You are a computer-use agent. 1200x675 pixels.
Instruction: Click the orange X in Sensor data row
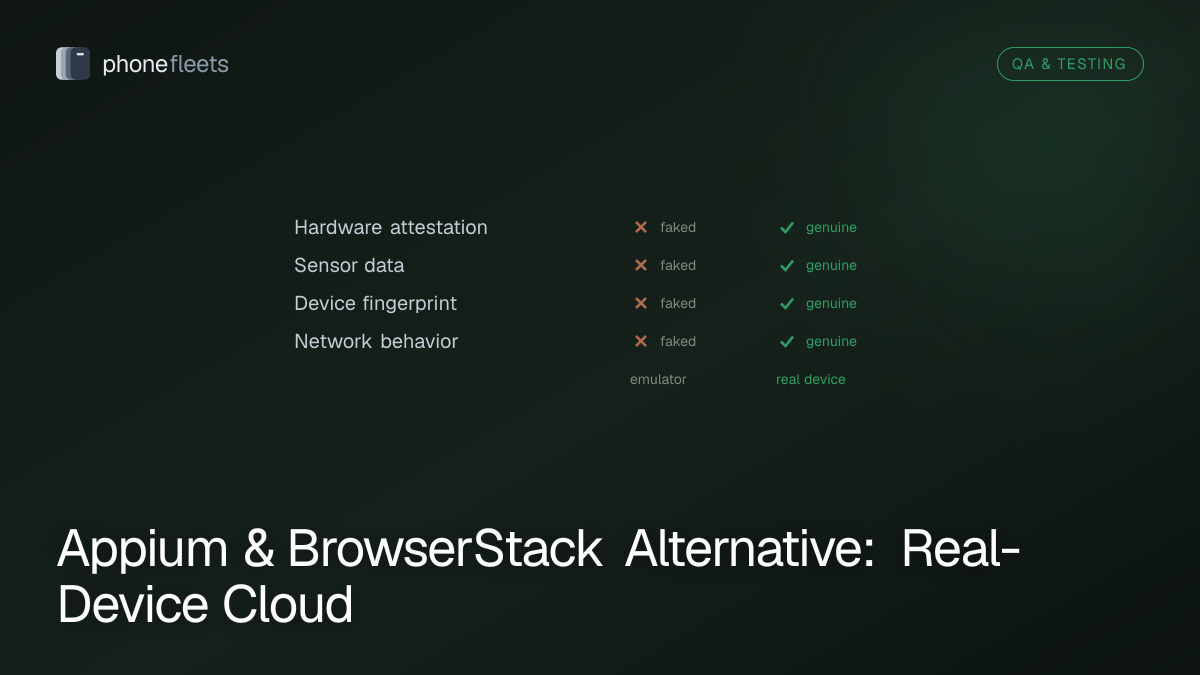[x=641, y=265]
